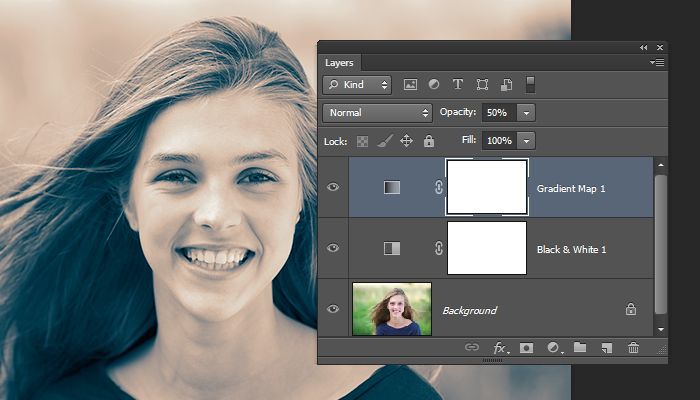The image size is (700, 400).
Task: Click the create new layer icon
Action: [606, 348]
